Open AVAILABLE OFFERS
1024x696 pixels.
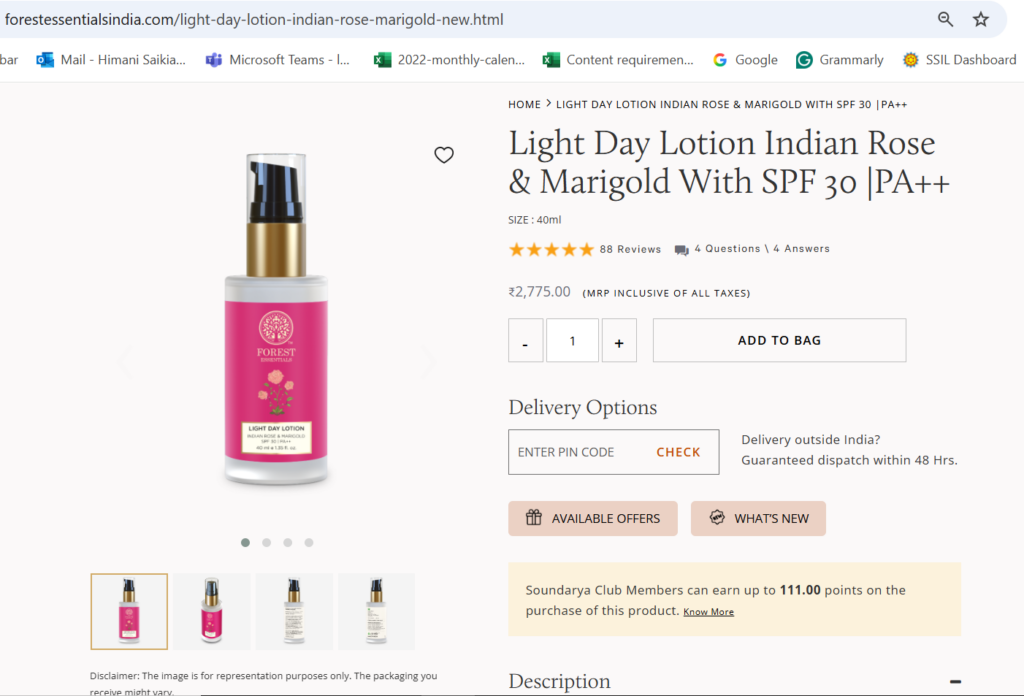593,518
